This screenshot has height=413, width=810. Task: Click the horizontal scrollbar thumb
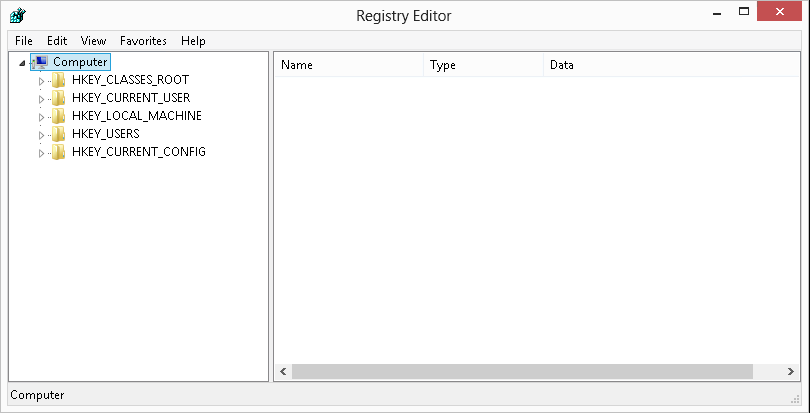click(522, 371)
